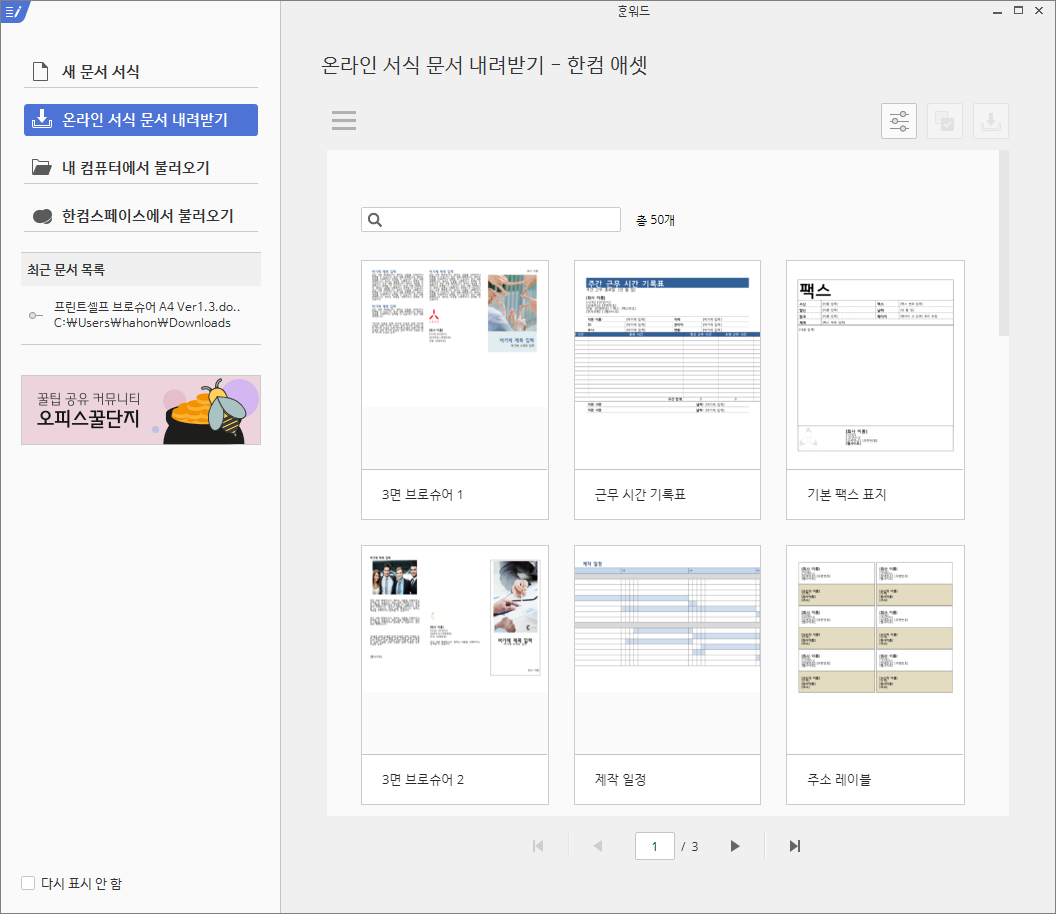The width and height of the screenshot is (1056, 914).
Task: Select the 기본 팩스 표지 template thumbnail
Action: (x=875, y=390)
